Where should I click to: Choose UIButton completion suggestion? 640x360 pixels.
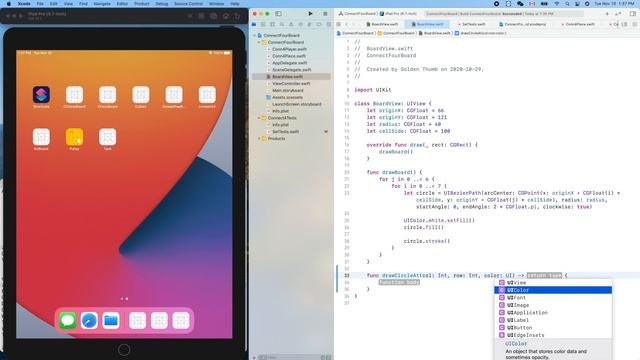(x=553, y=328)
